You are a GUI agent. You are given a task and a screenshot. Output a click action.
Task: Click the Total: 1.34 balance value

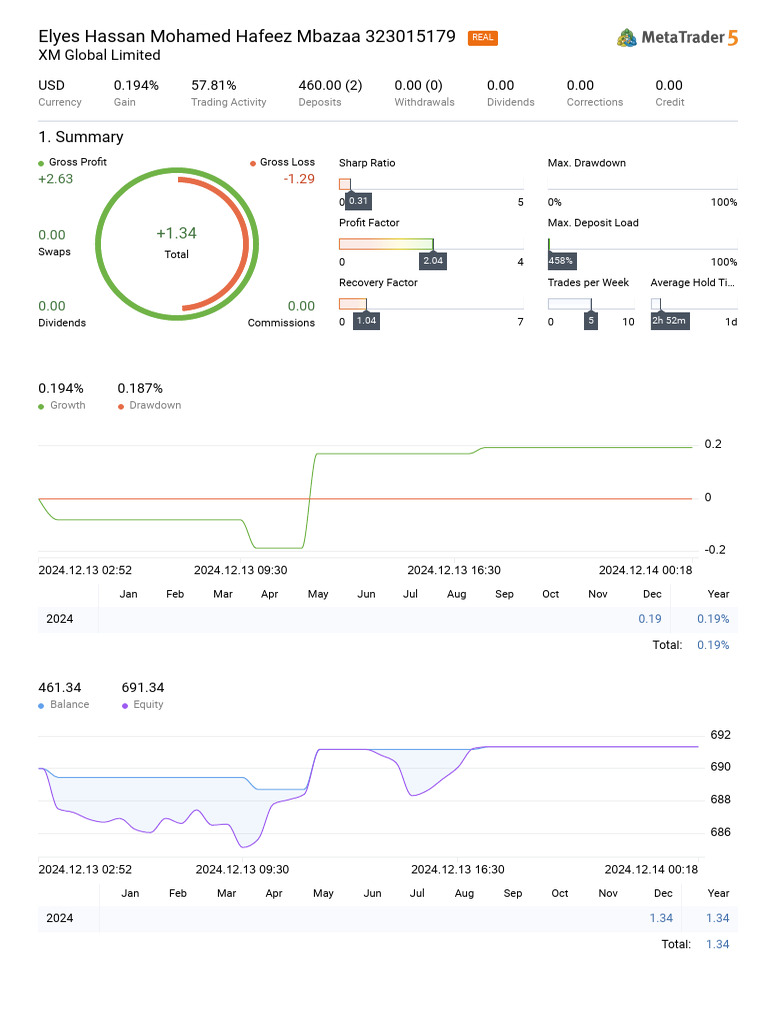718,944
